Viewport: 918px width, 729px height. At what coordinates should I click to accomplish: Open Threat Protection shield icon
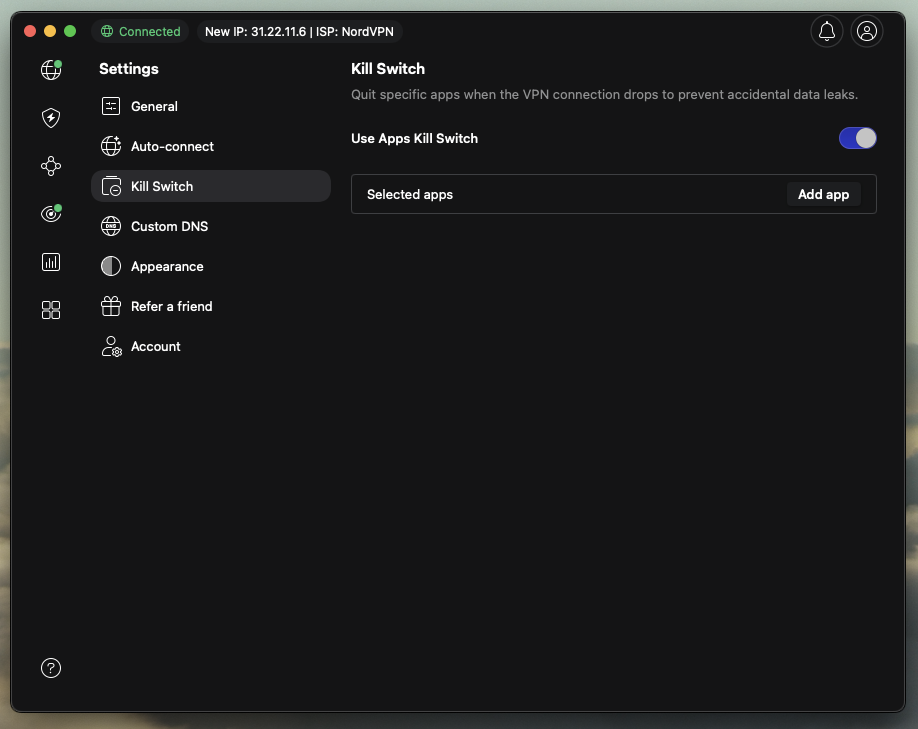pos(51,118)
